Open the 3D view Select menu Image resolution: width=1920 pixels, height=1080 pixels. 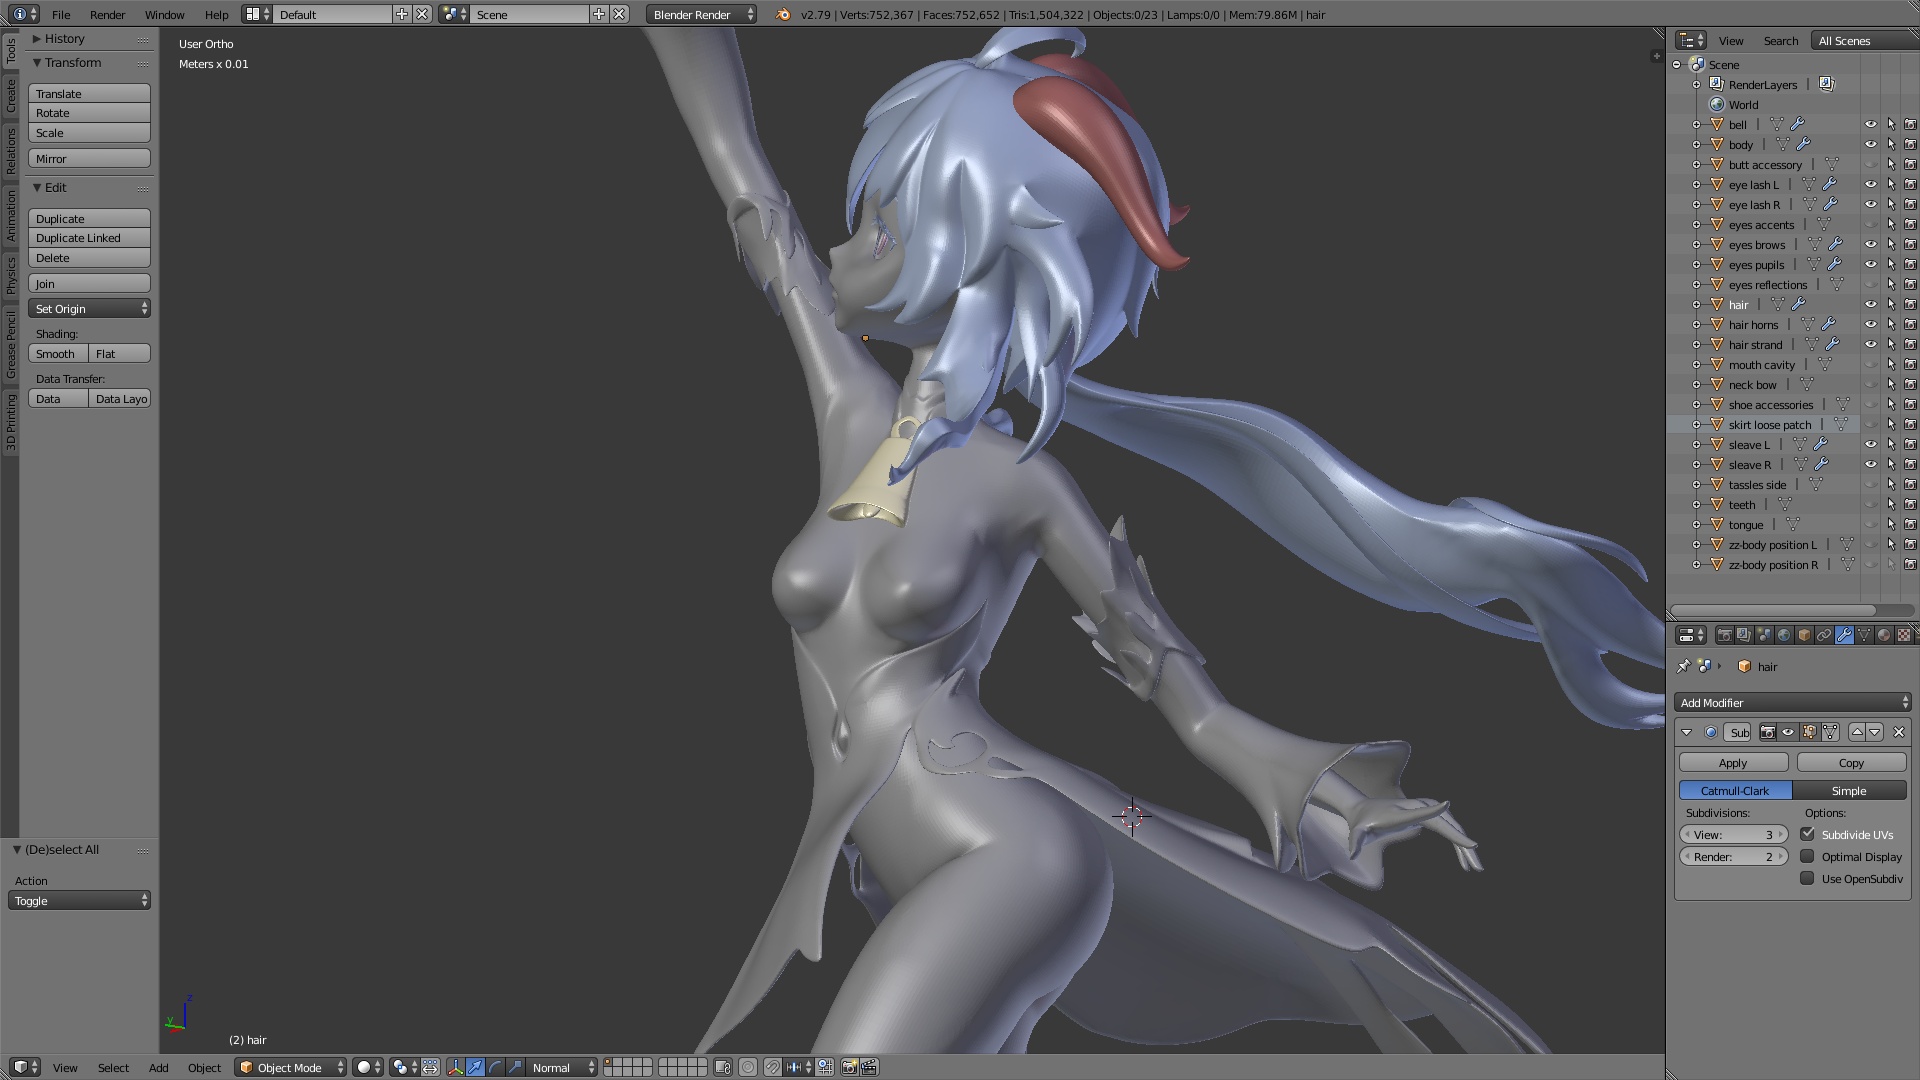(x=113, y=1067)
